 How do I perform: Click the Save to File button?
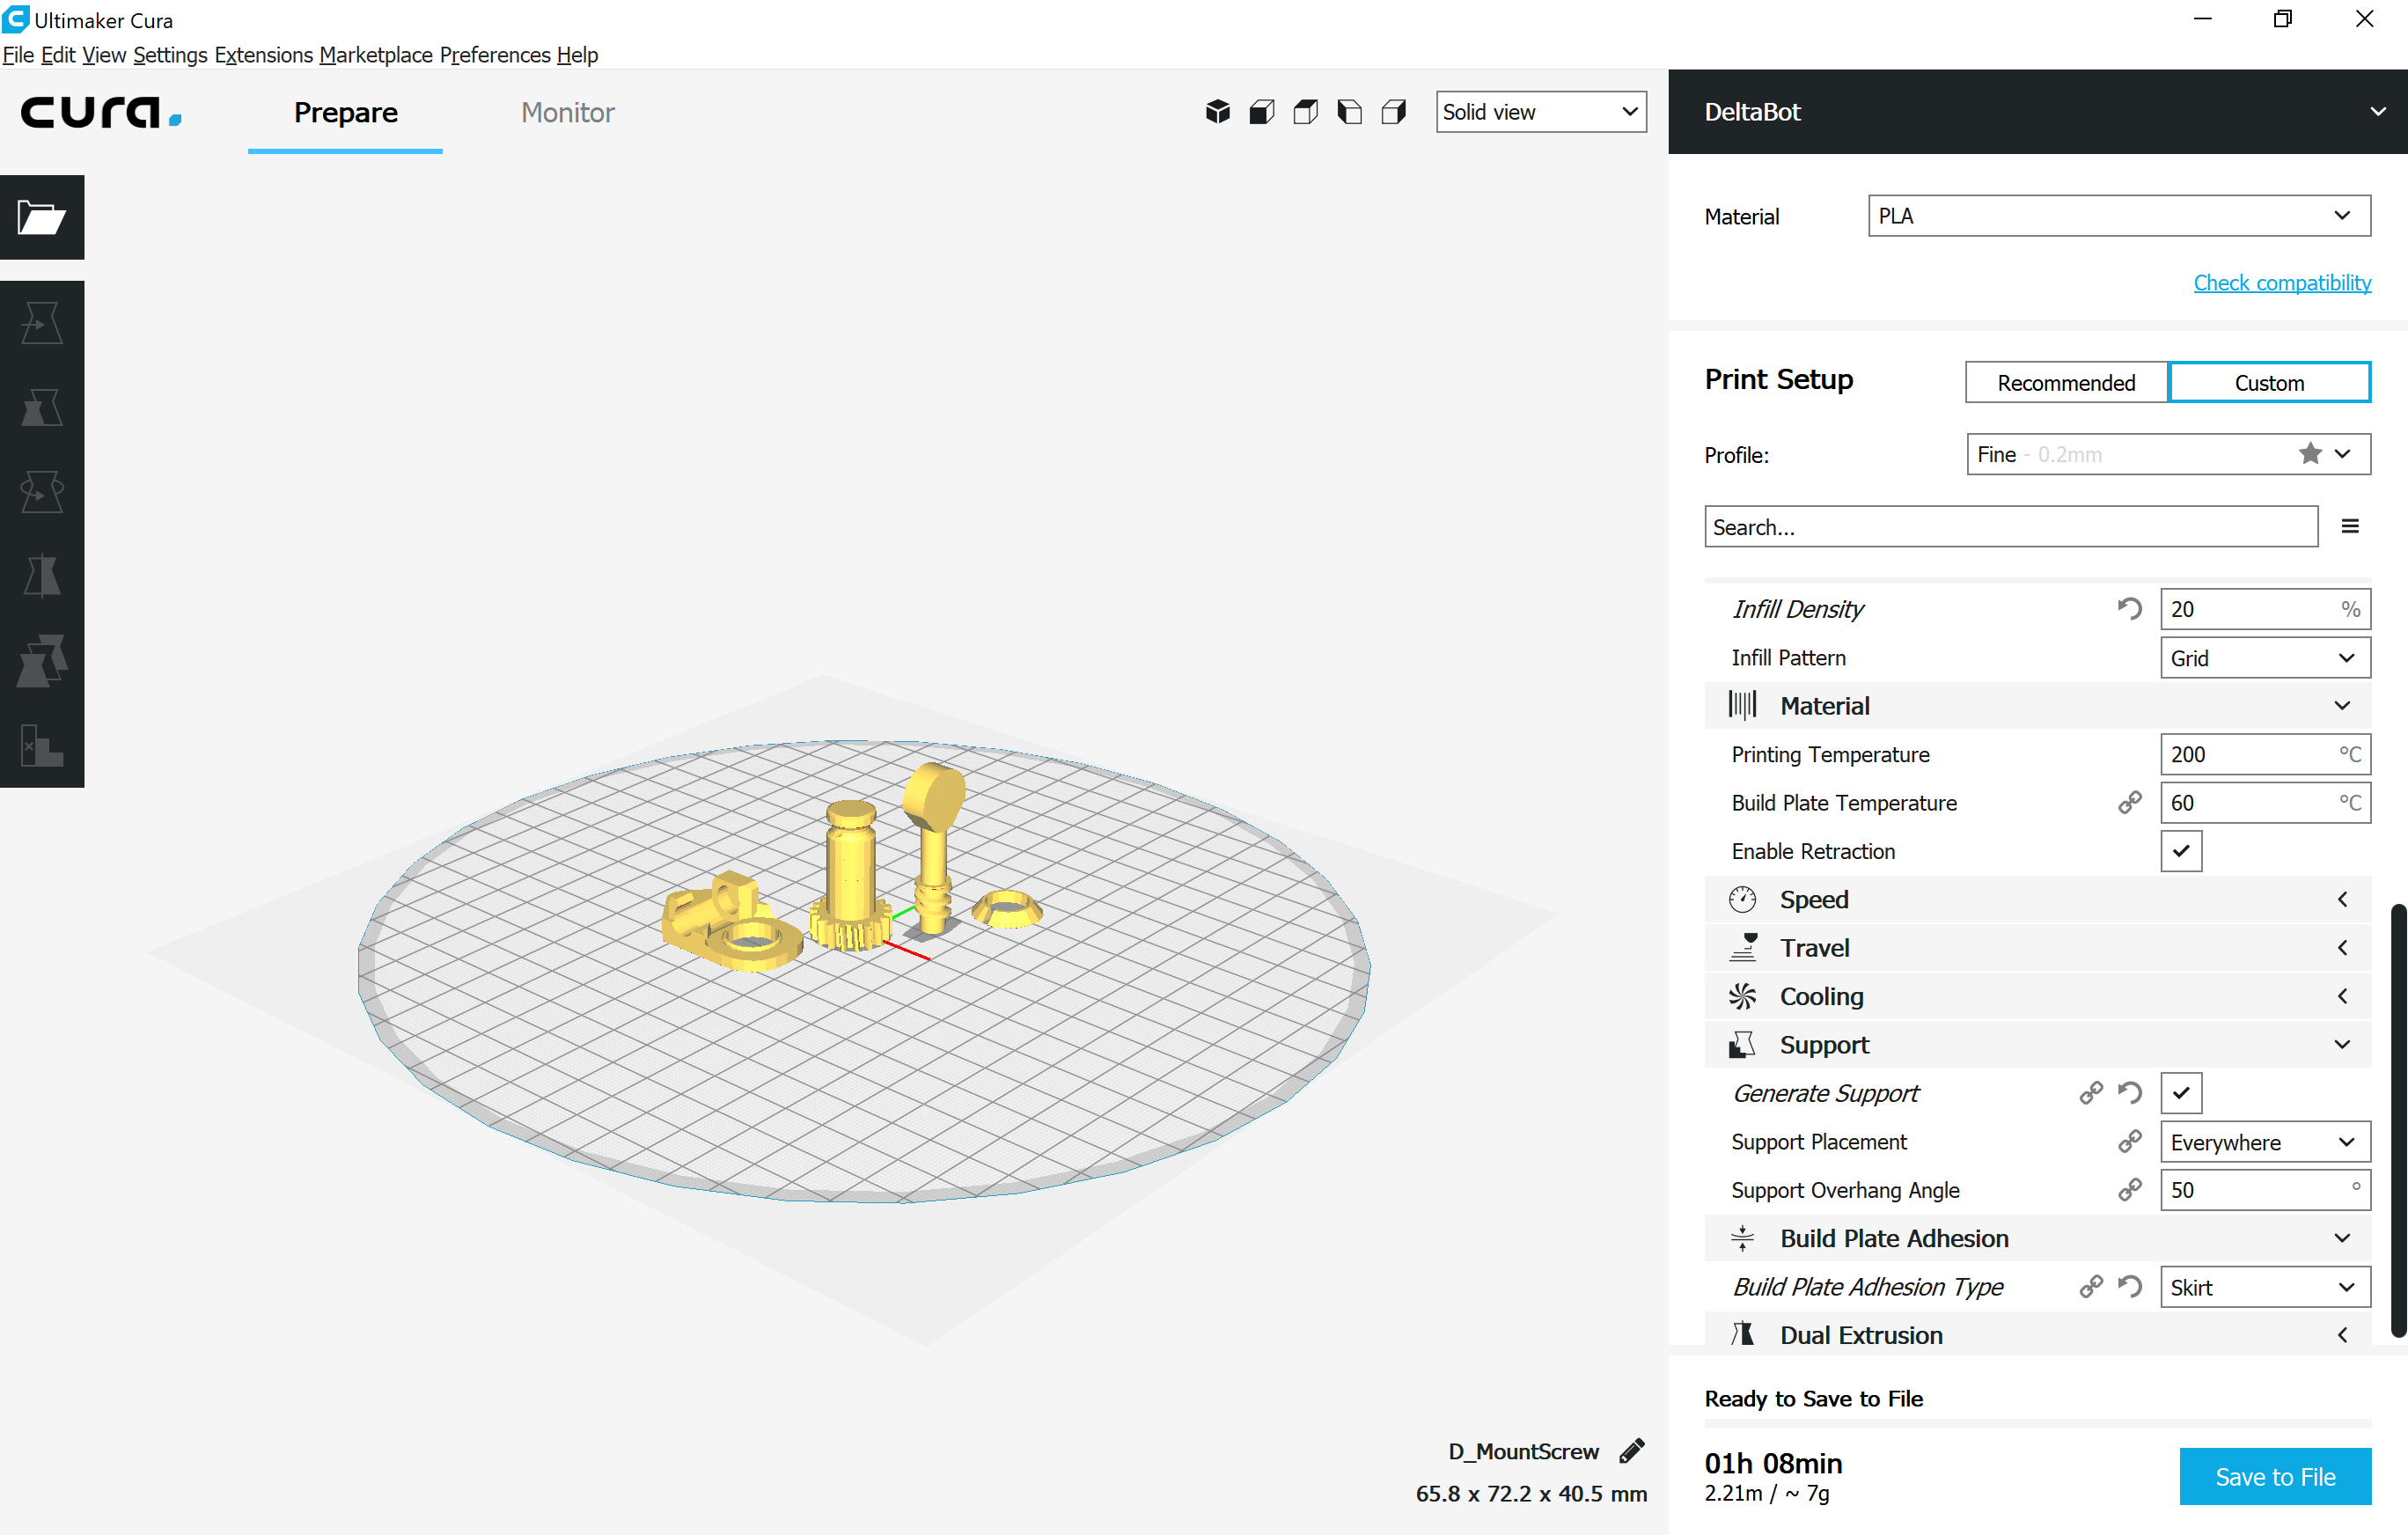[2274, 1476]
